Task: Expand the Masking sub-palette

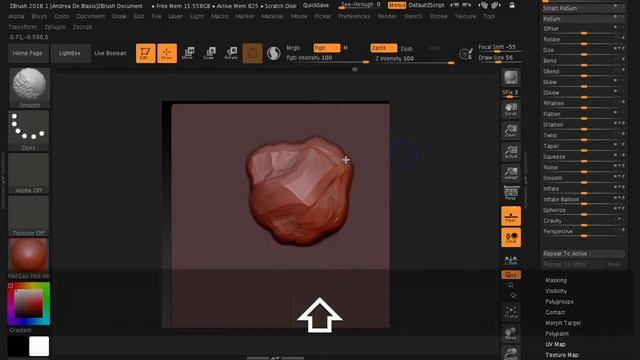Action: pos(556,280)
